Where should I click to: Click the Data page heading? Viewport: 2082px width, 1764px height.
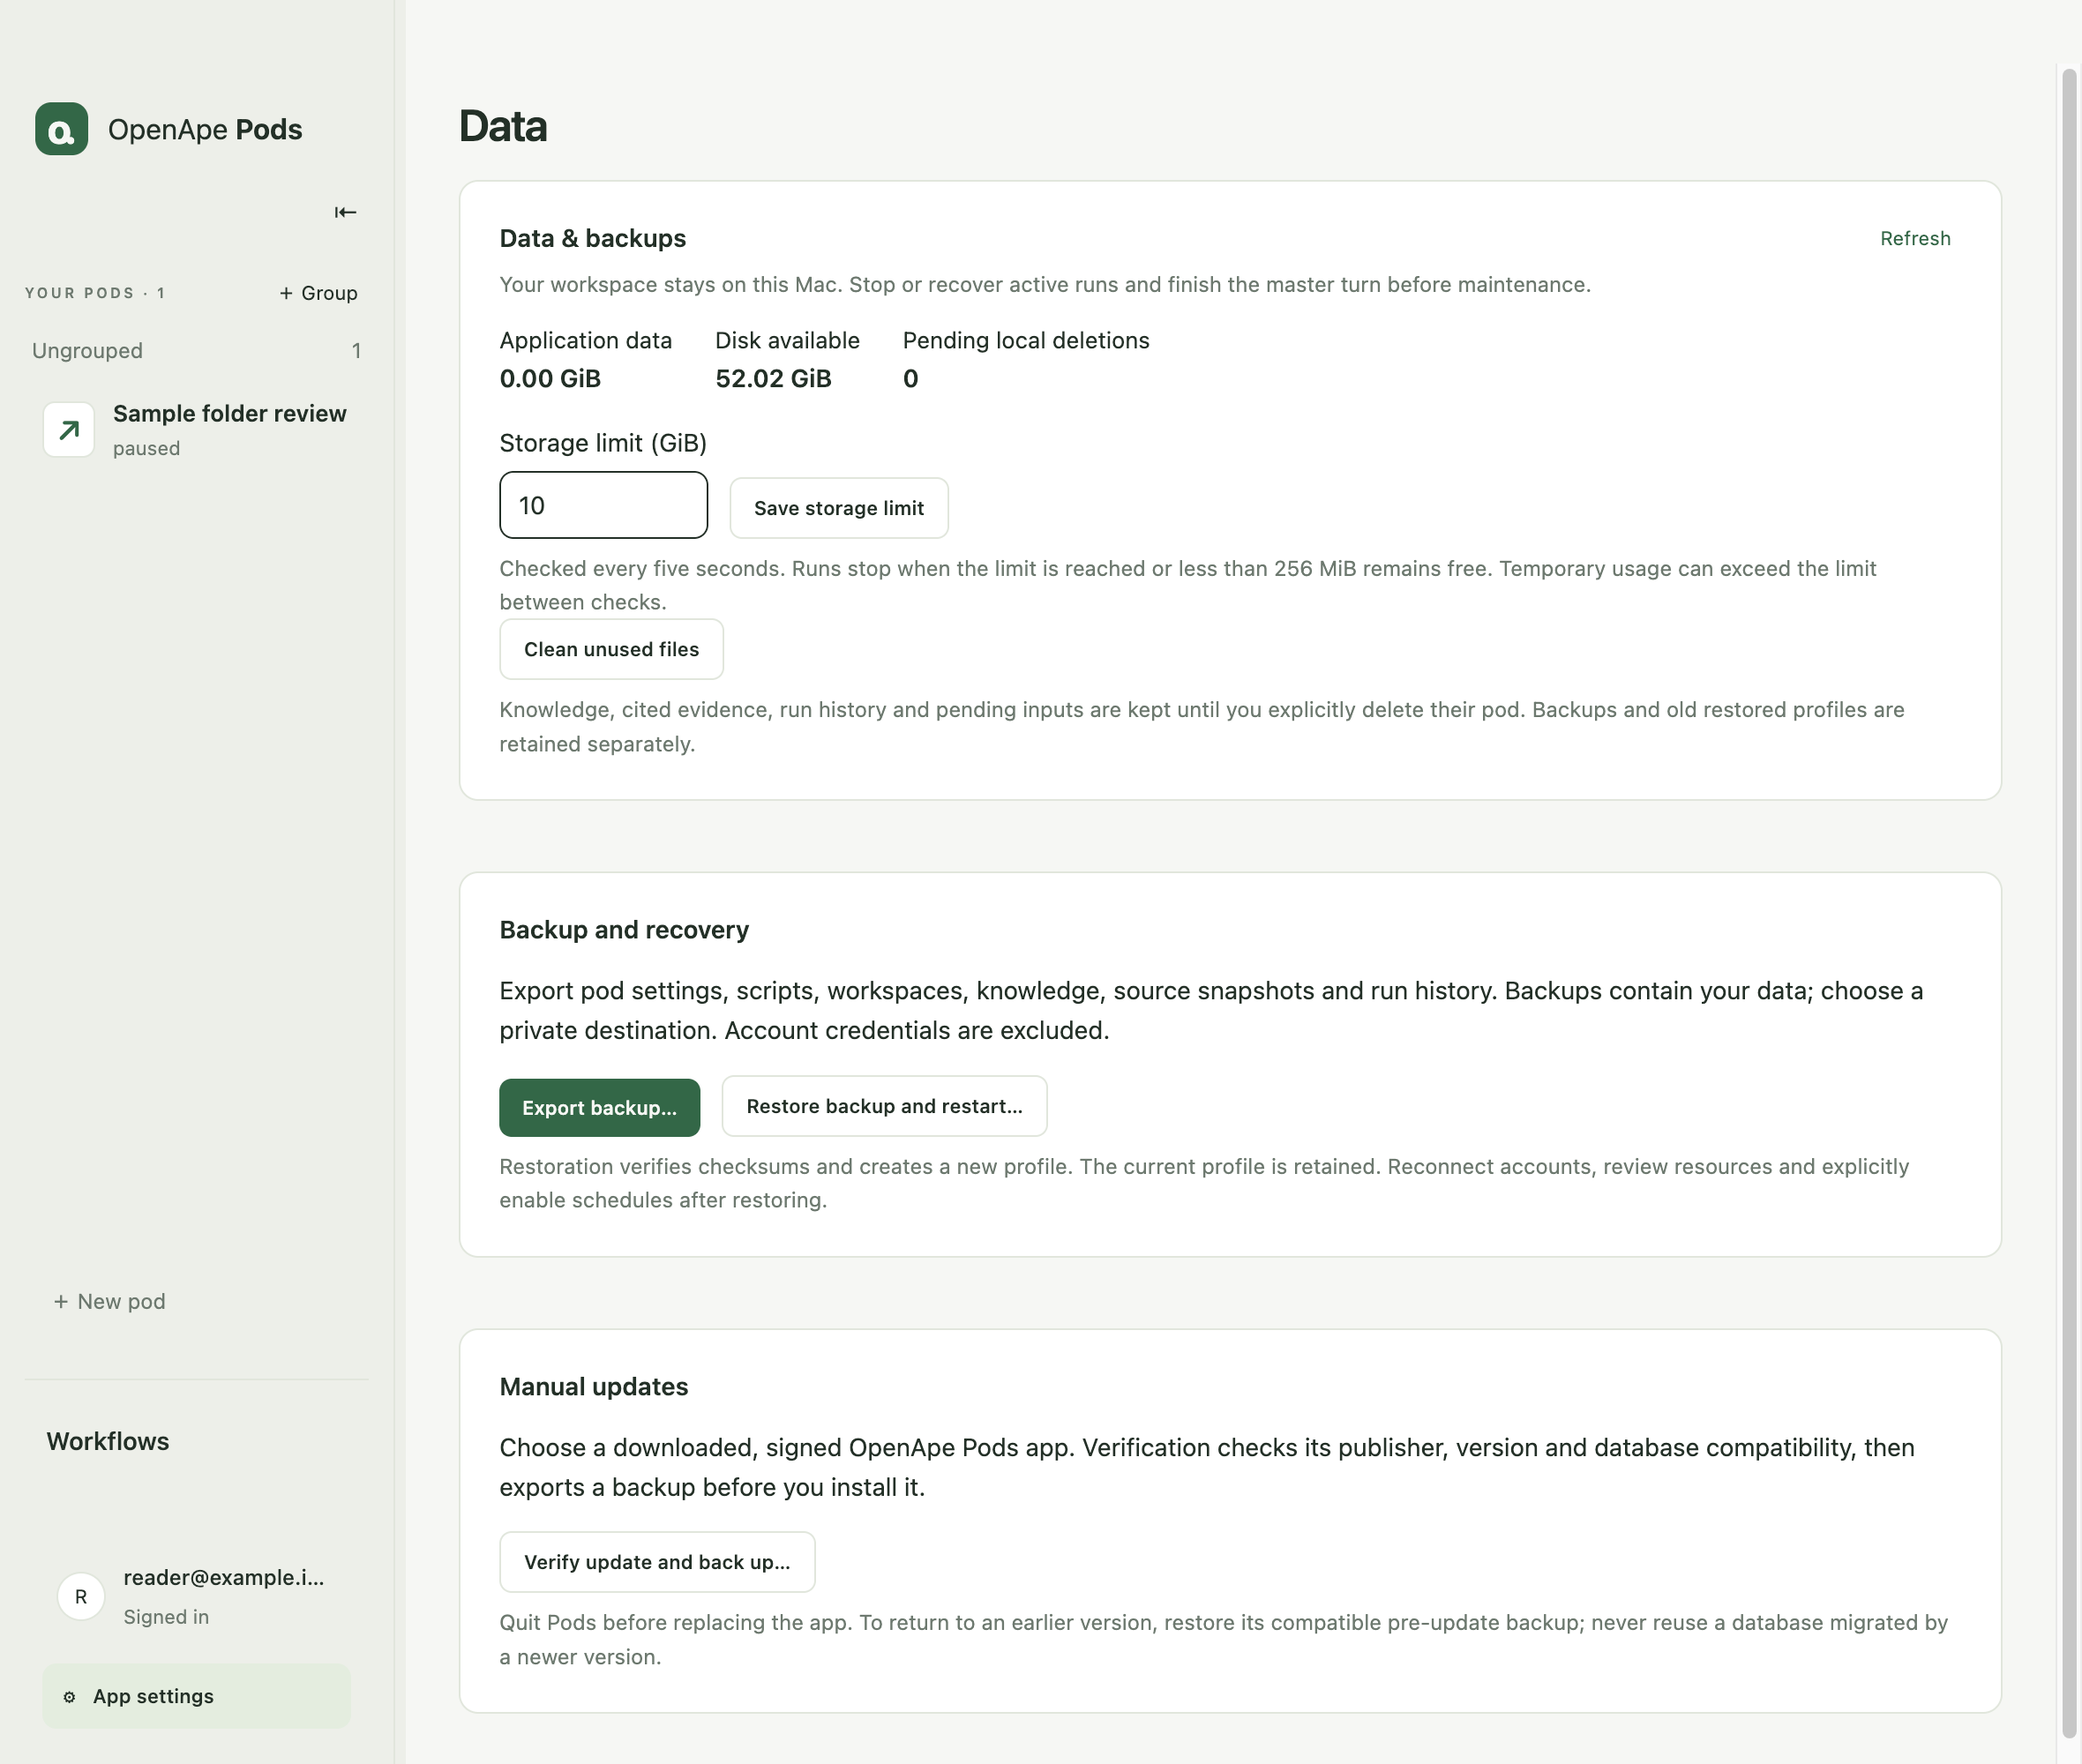tap(503, 126)
